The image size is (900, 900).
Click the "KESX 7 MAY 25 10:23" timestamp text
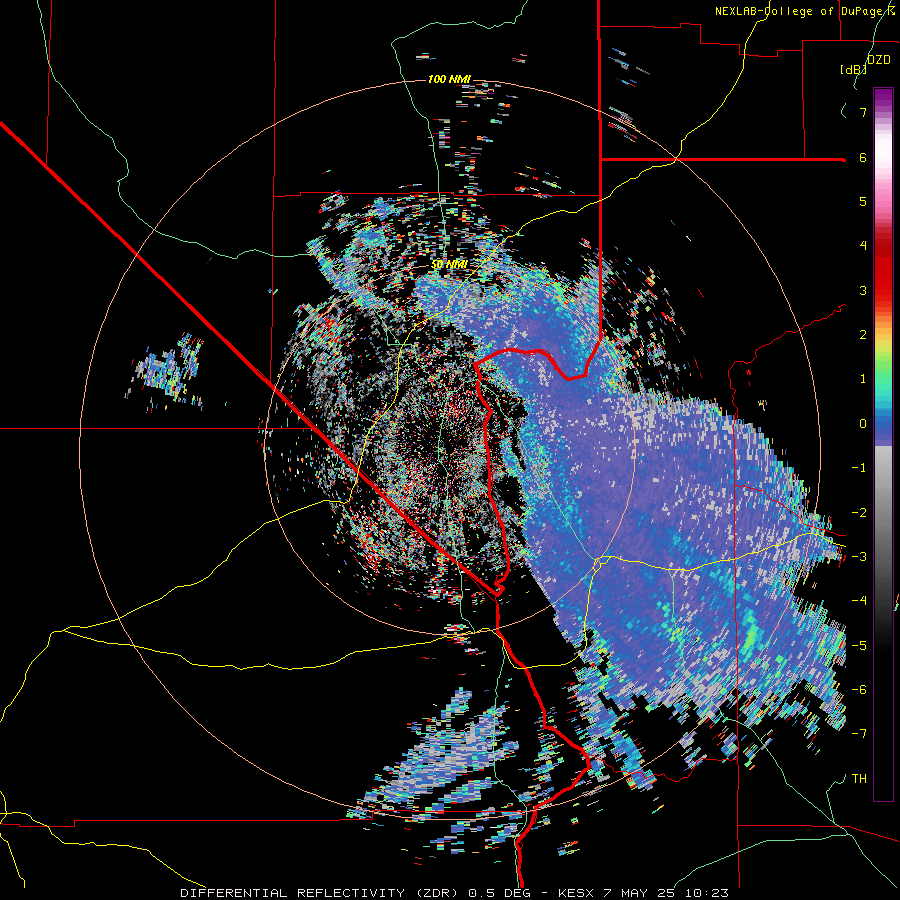pos(643,893)
